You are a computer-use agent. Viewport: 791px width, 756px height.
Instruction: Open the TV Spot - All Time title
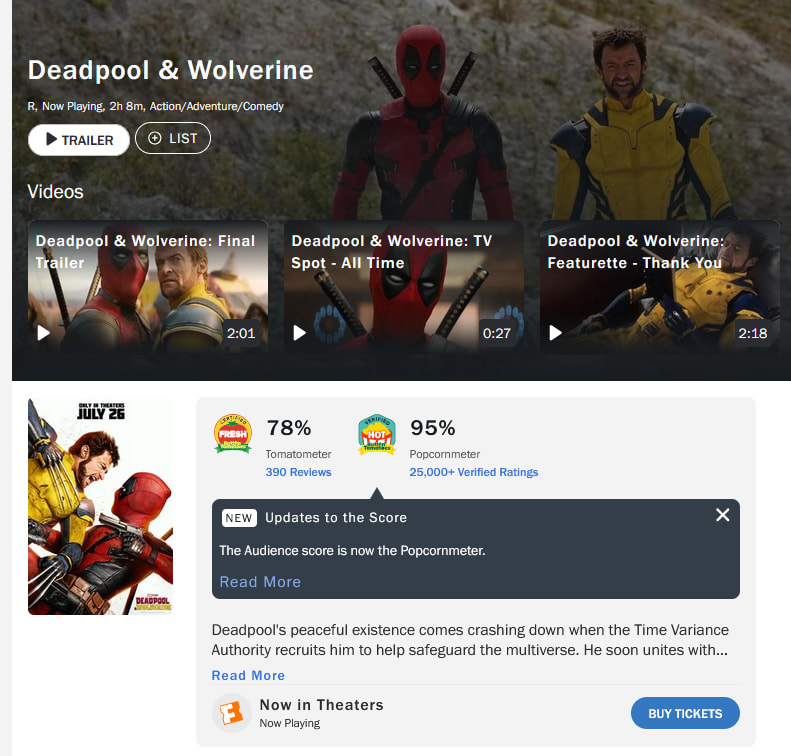391,252
